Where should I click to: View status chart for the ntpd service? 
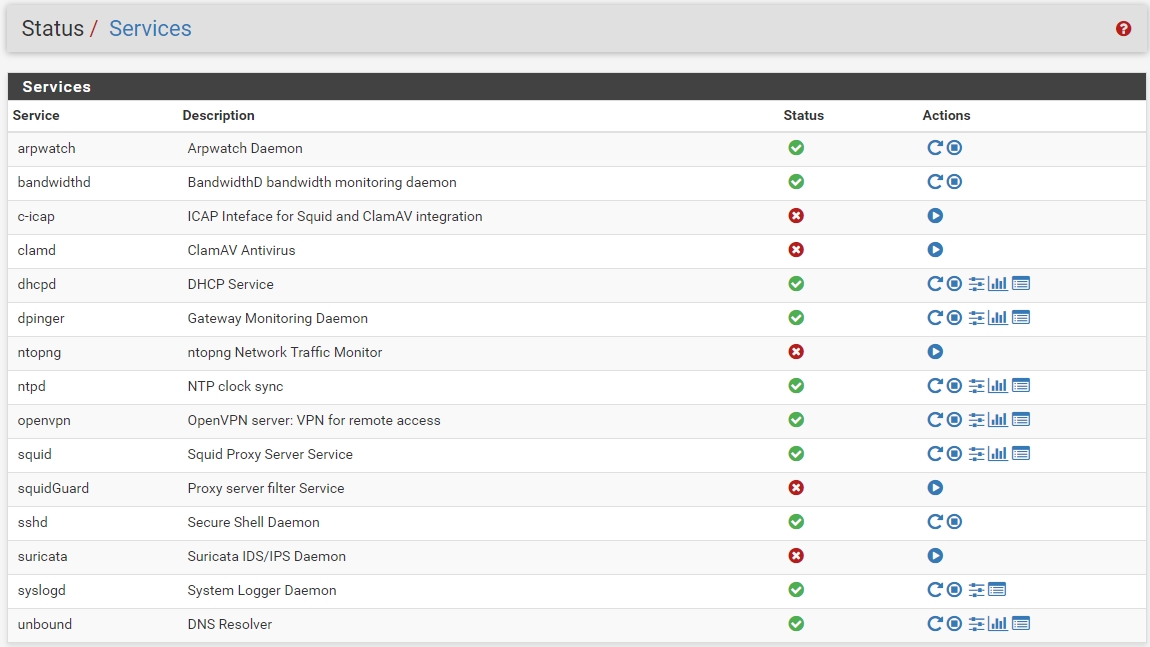pos(997,386)
